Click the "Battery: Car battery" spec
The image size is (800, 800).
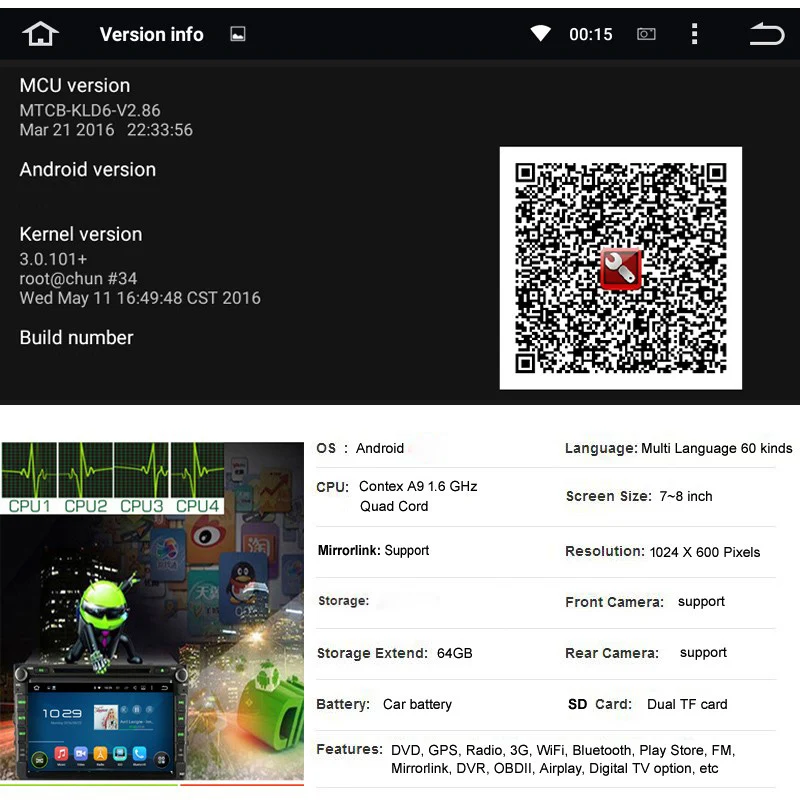pos(384,704)
